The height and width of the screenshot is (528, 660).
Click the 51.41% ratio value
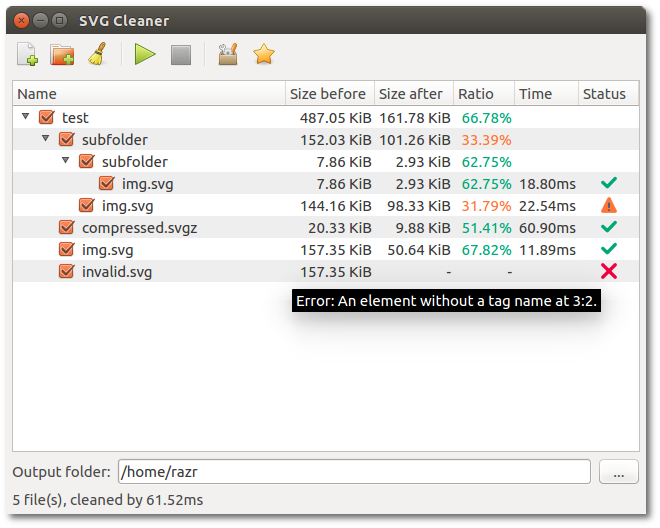486,228
